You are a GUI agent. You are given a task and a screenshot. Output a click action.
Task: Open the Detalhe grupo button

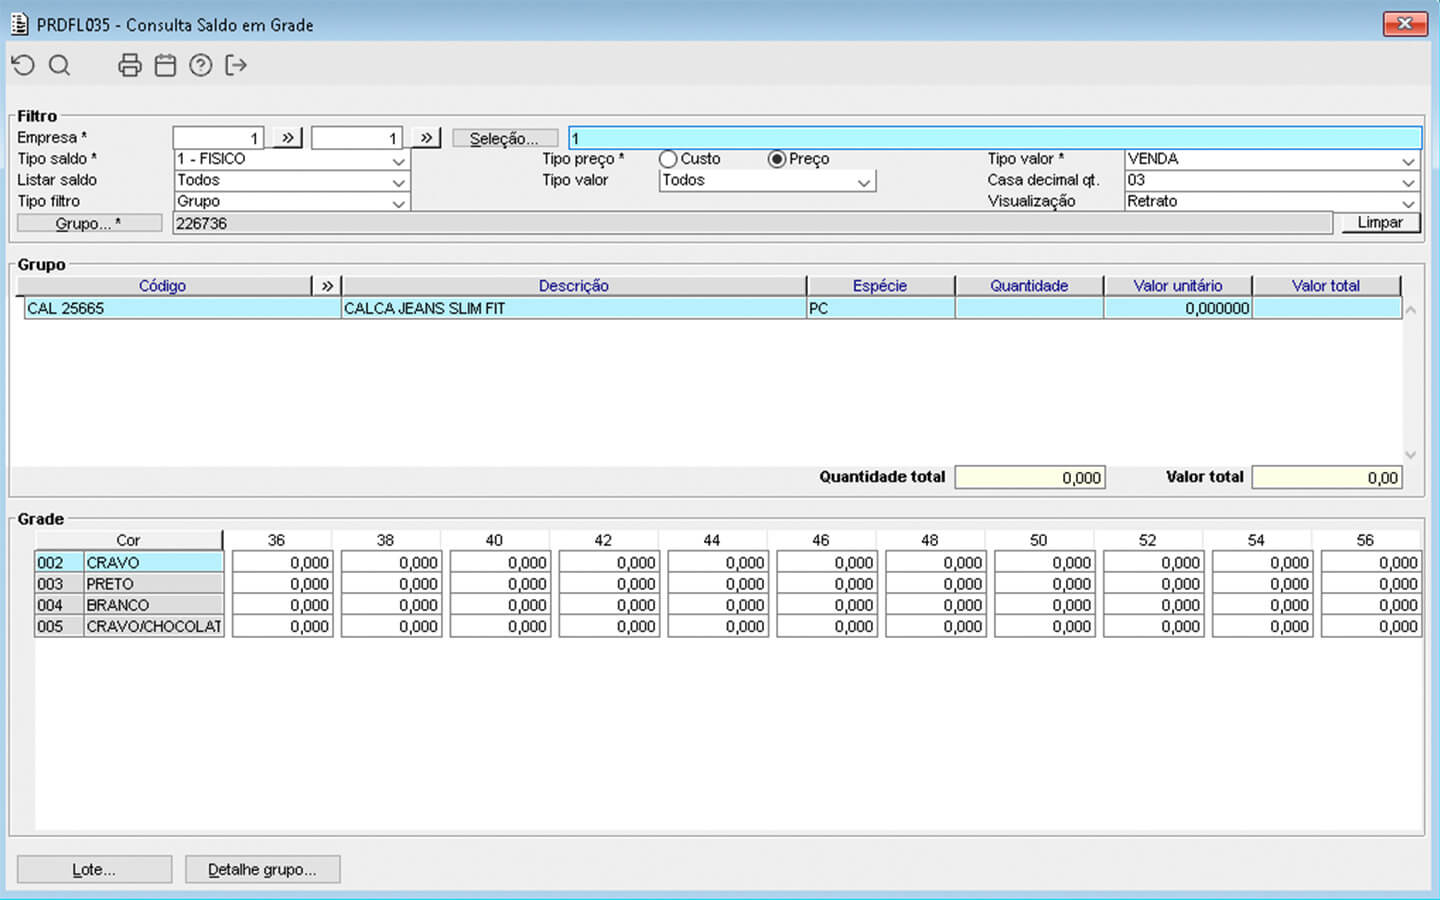pos(262,869)
